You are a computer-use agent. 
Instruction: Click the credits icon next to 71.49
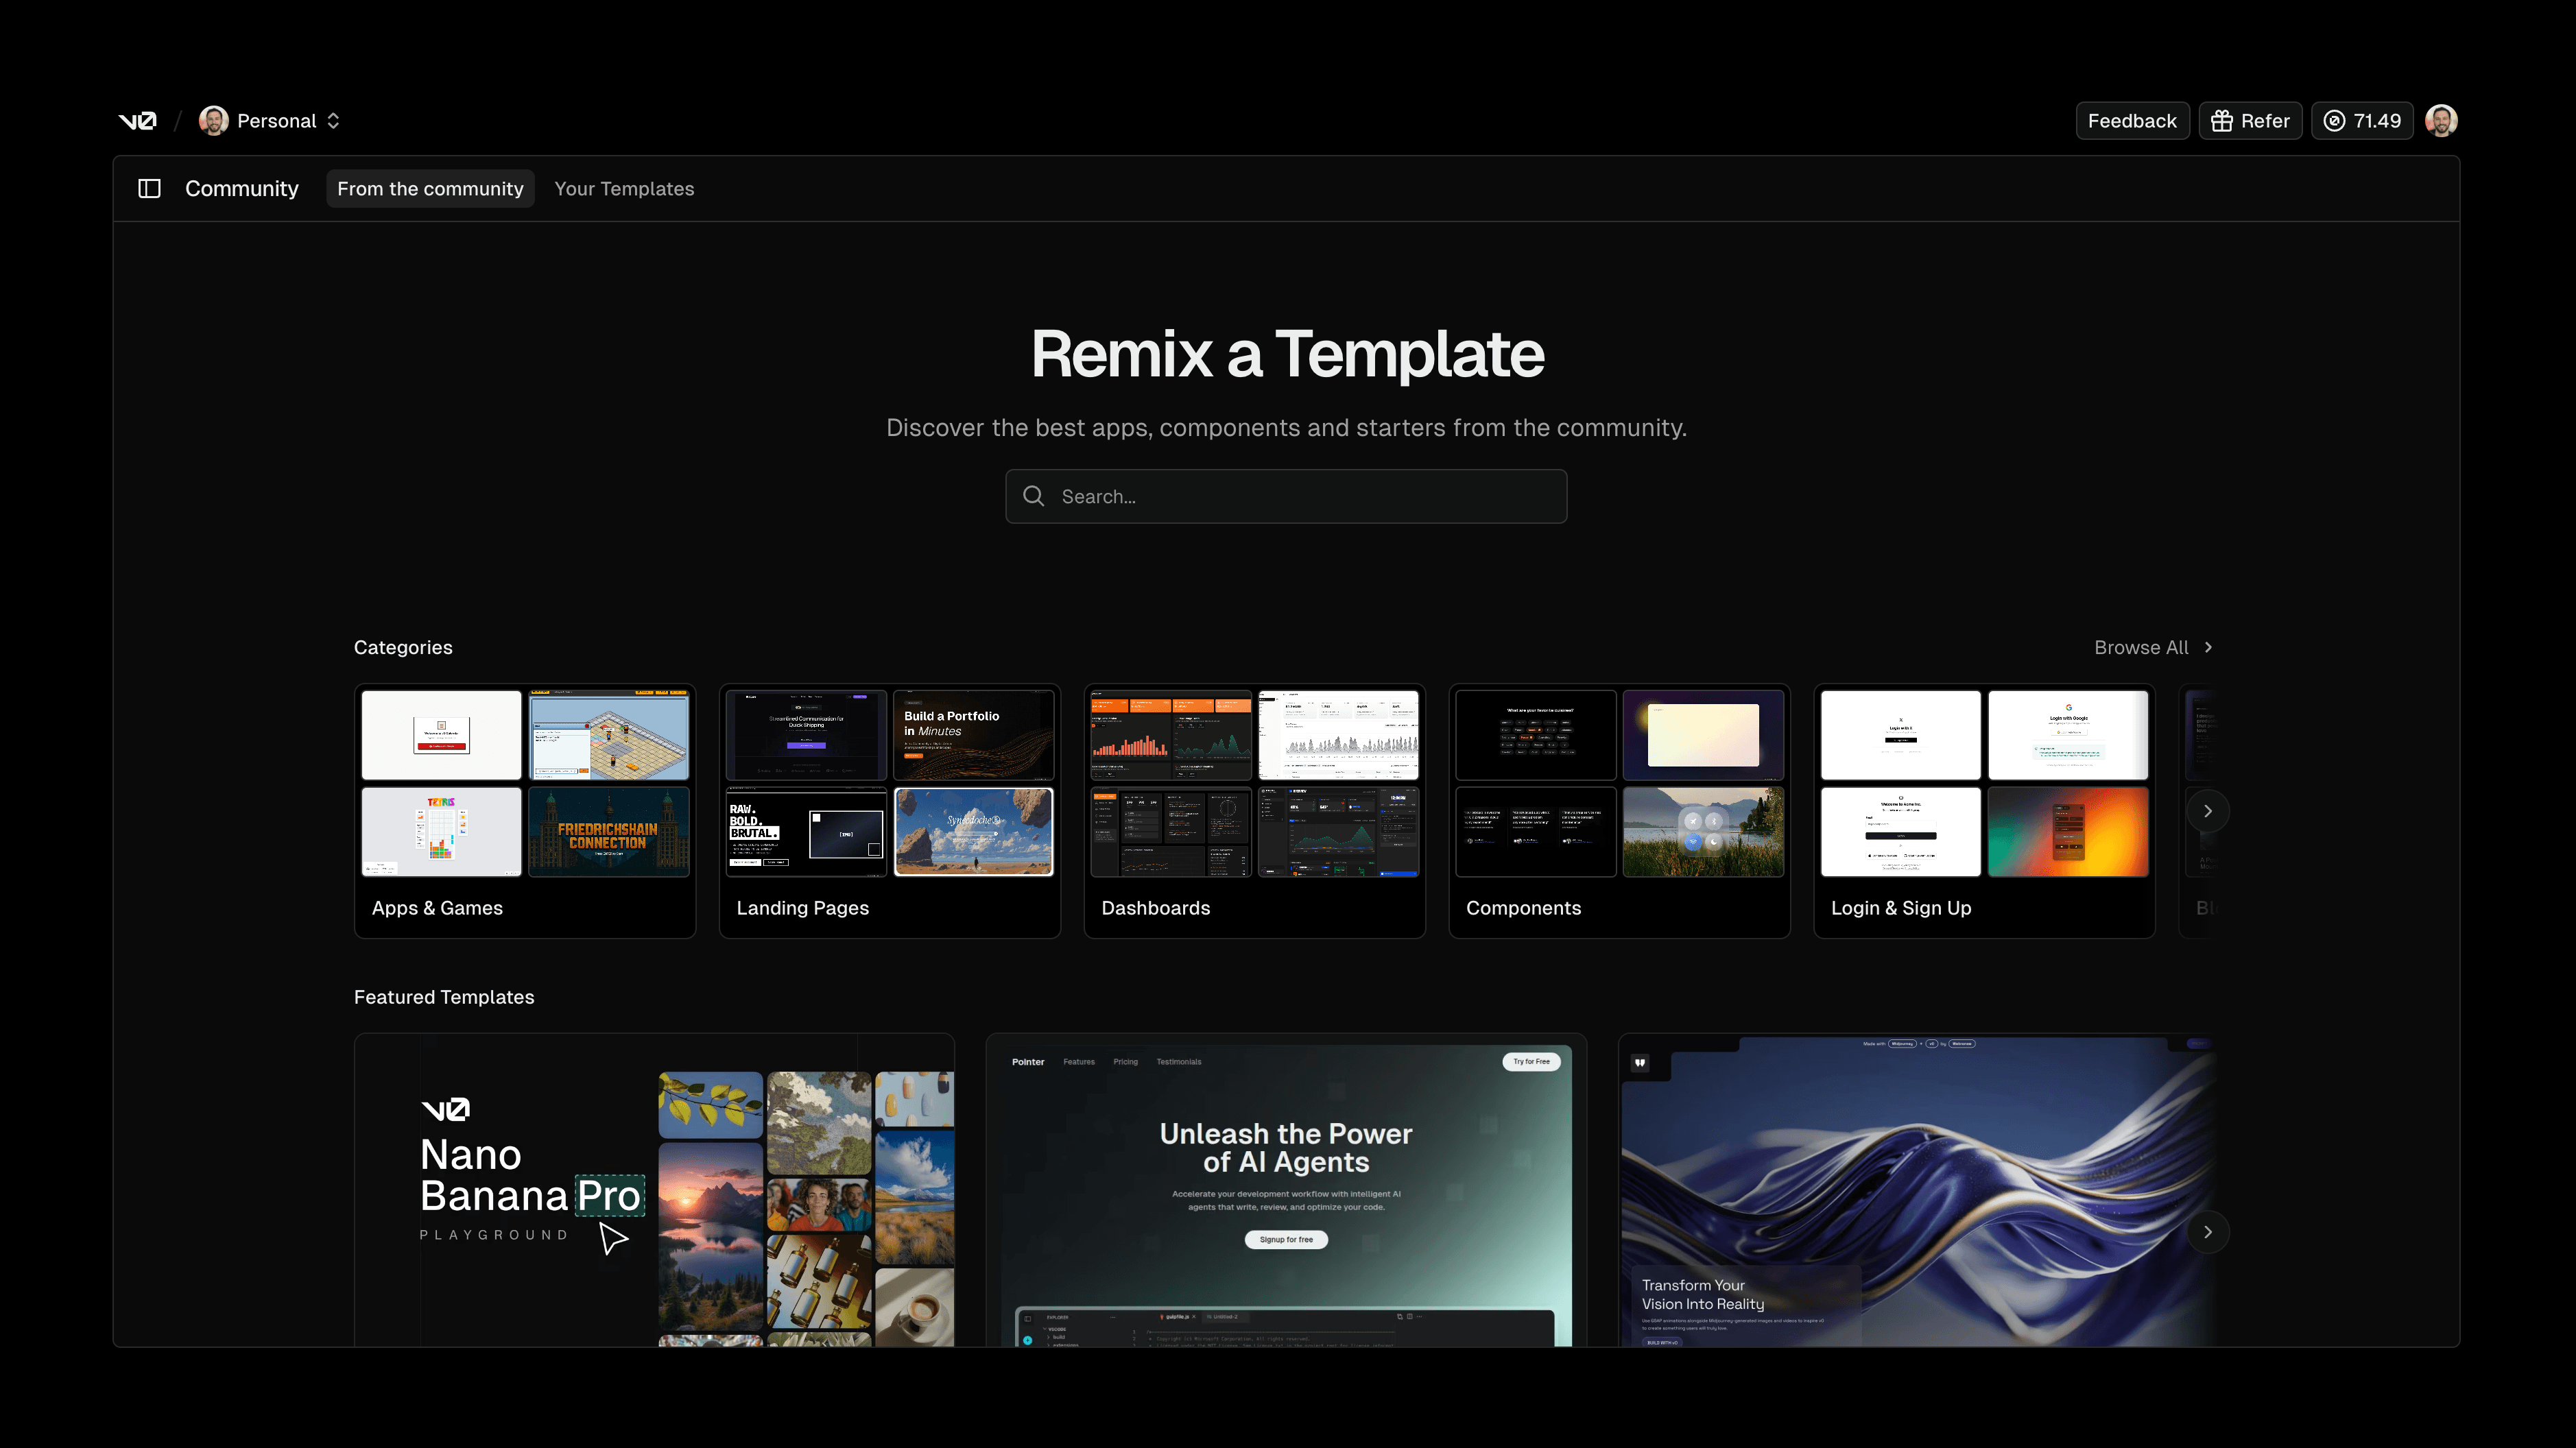pyautogui.click(x=2334, y=120)
